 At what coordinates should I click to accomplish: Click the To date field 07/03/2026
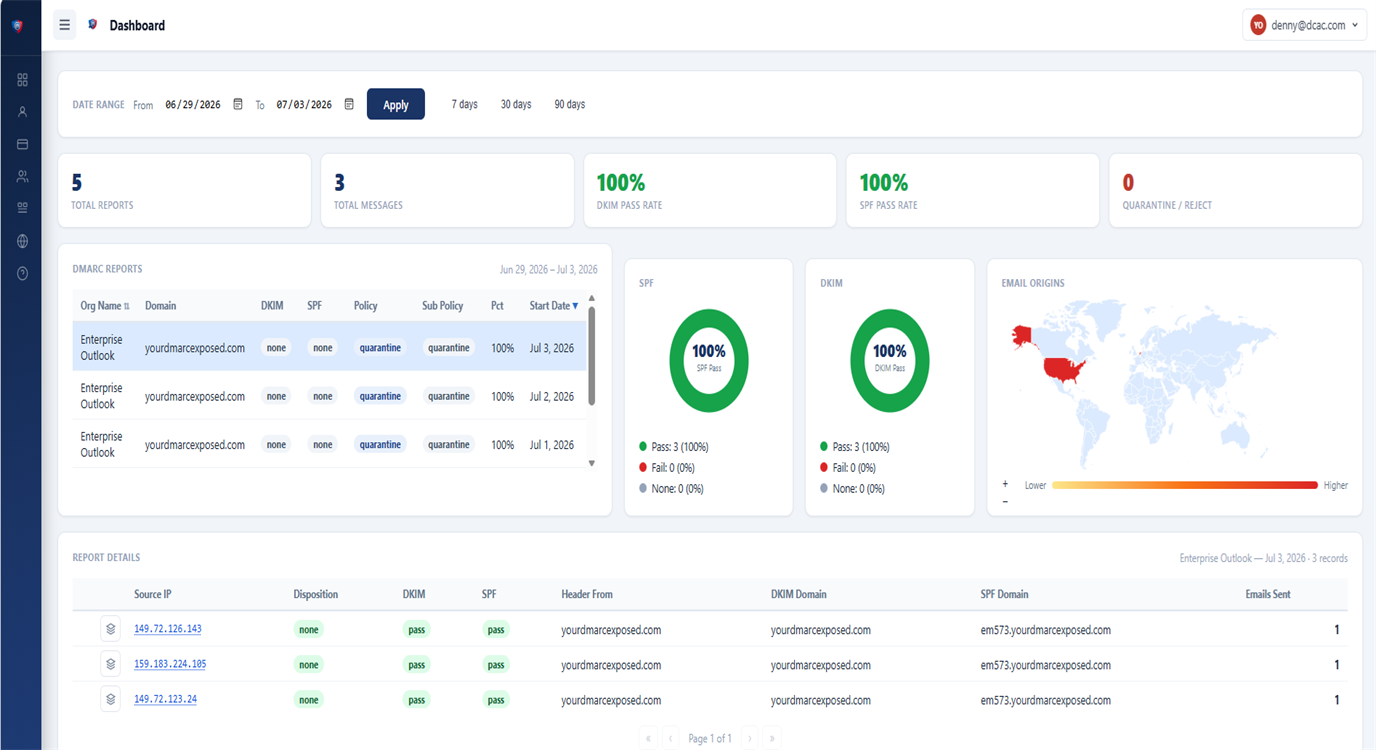[304, 104]
